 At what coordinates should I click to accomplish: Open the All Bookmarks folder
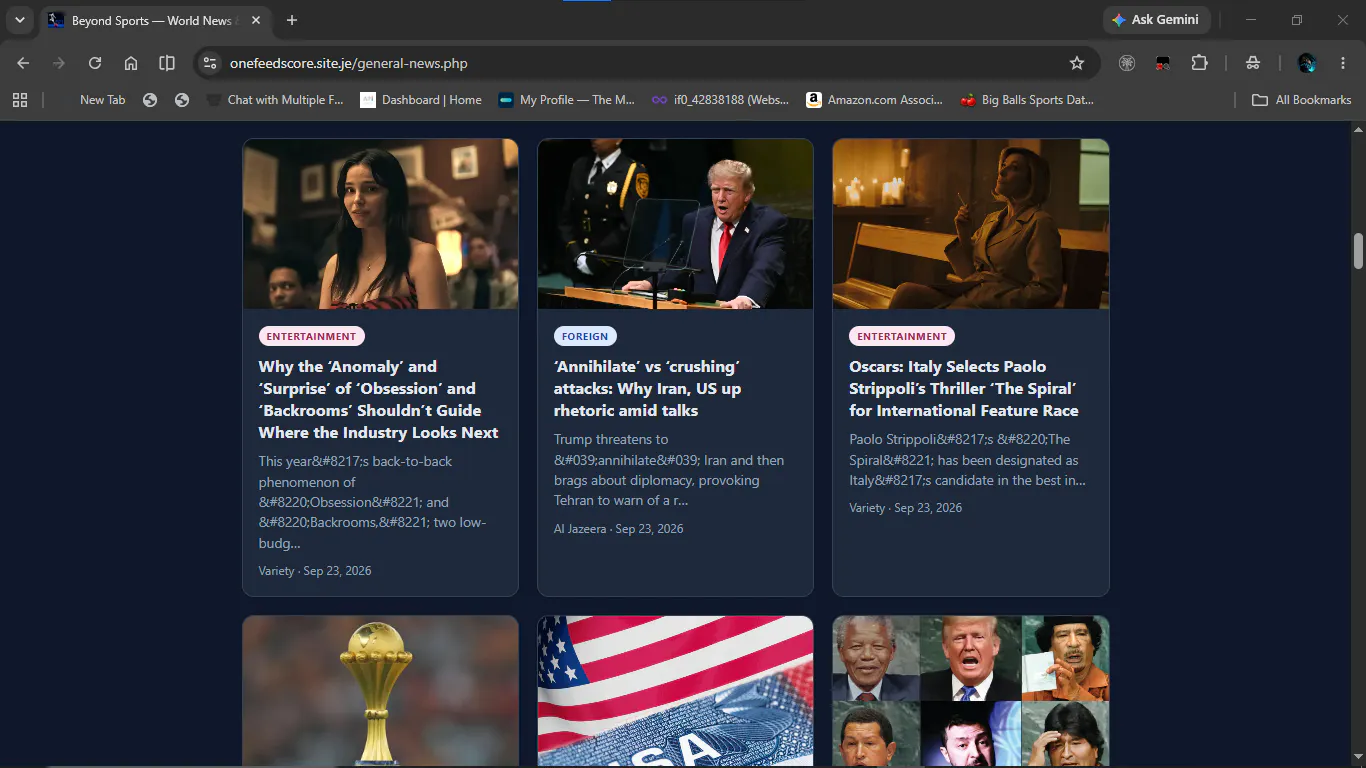[1302, 100]
